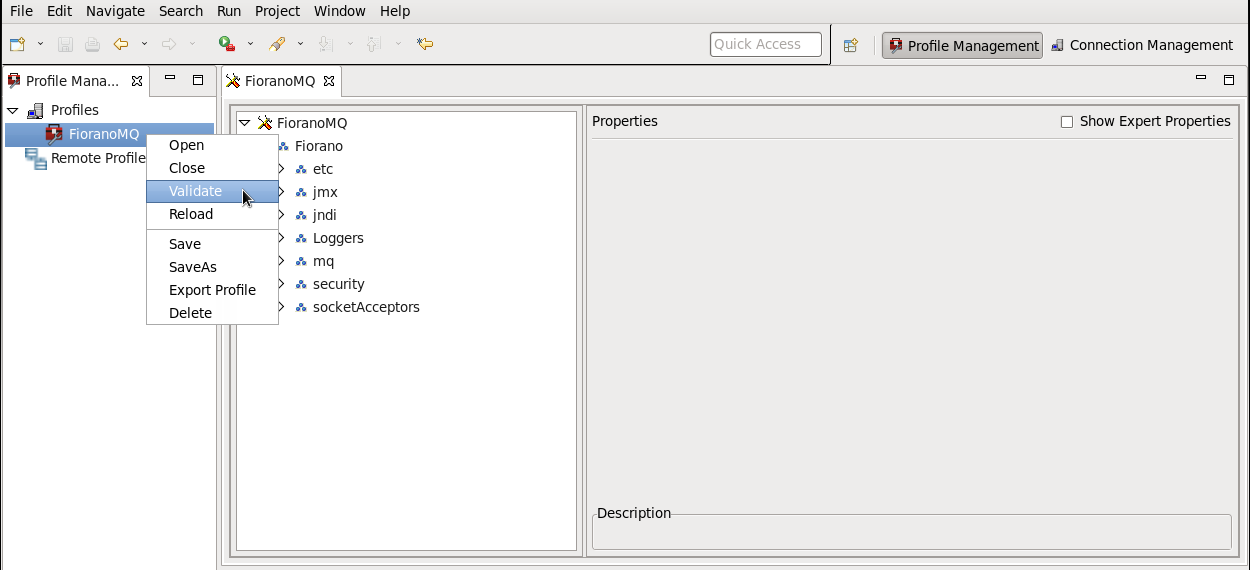
Task: Click the green Run with toolbox icon
Action: tap(227, 44)
